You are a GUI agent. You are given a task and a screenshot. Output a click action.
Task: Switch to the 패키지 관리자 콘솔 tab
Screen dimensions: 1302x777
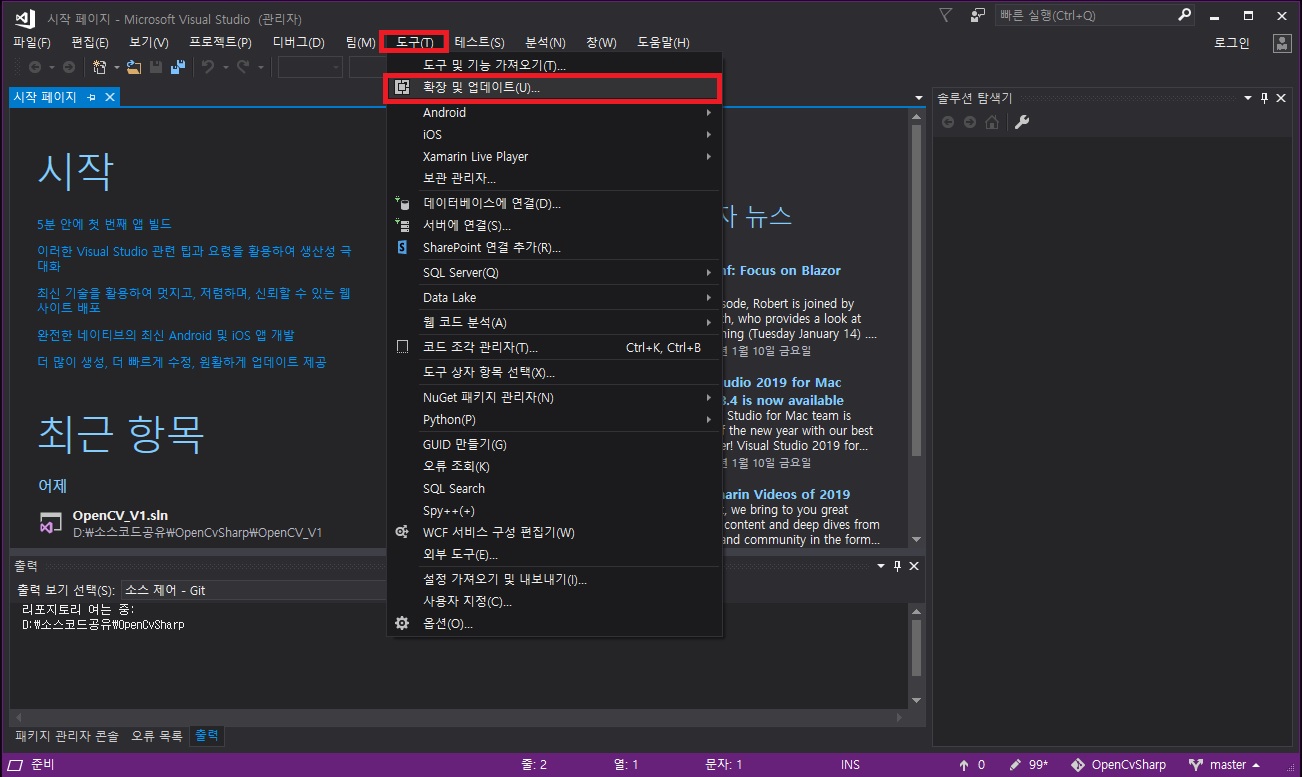click(x=66, y=736)
